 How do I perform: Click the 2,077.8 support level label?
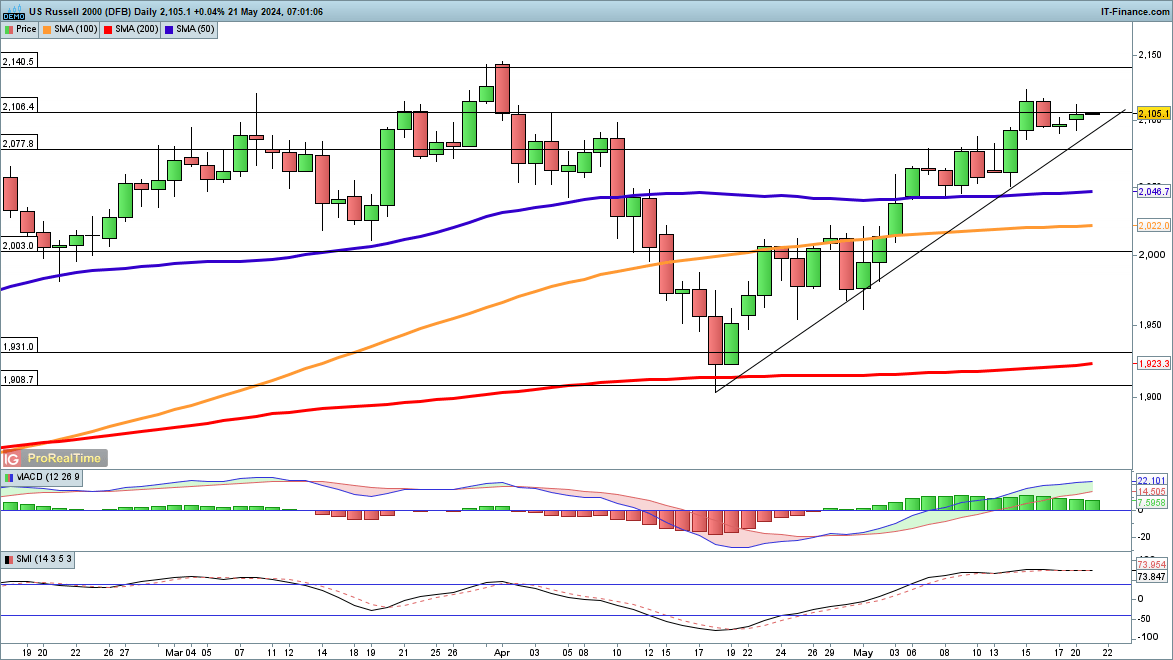[x=19, y=143]
